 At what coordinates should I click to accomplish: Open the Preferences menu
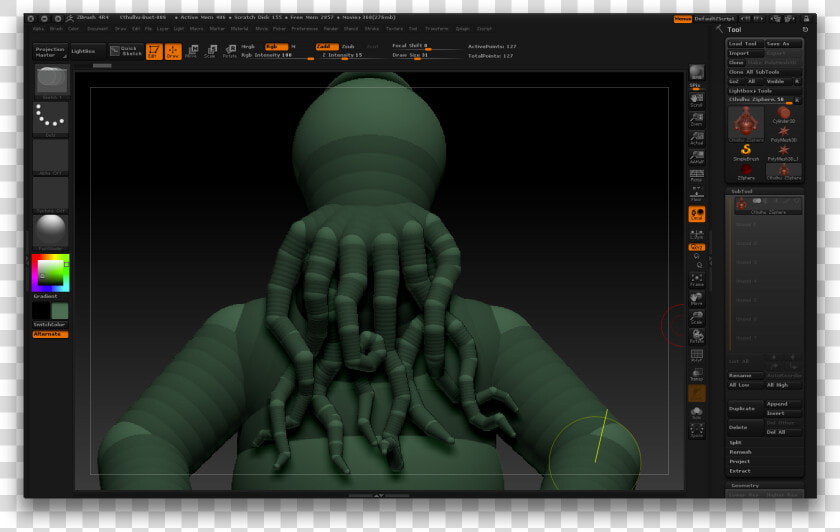pos(304,29)
